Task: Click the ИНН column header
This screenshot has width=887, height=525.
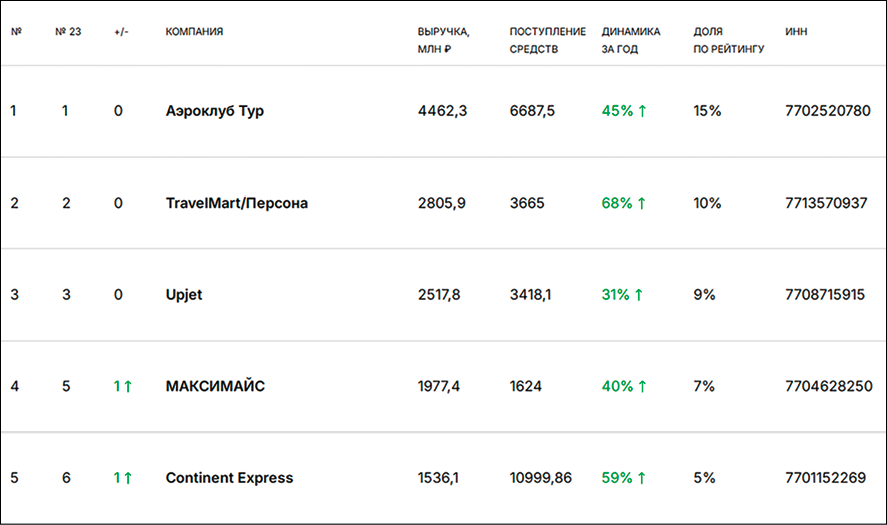Action: click(x=797, y=32)
